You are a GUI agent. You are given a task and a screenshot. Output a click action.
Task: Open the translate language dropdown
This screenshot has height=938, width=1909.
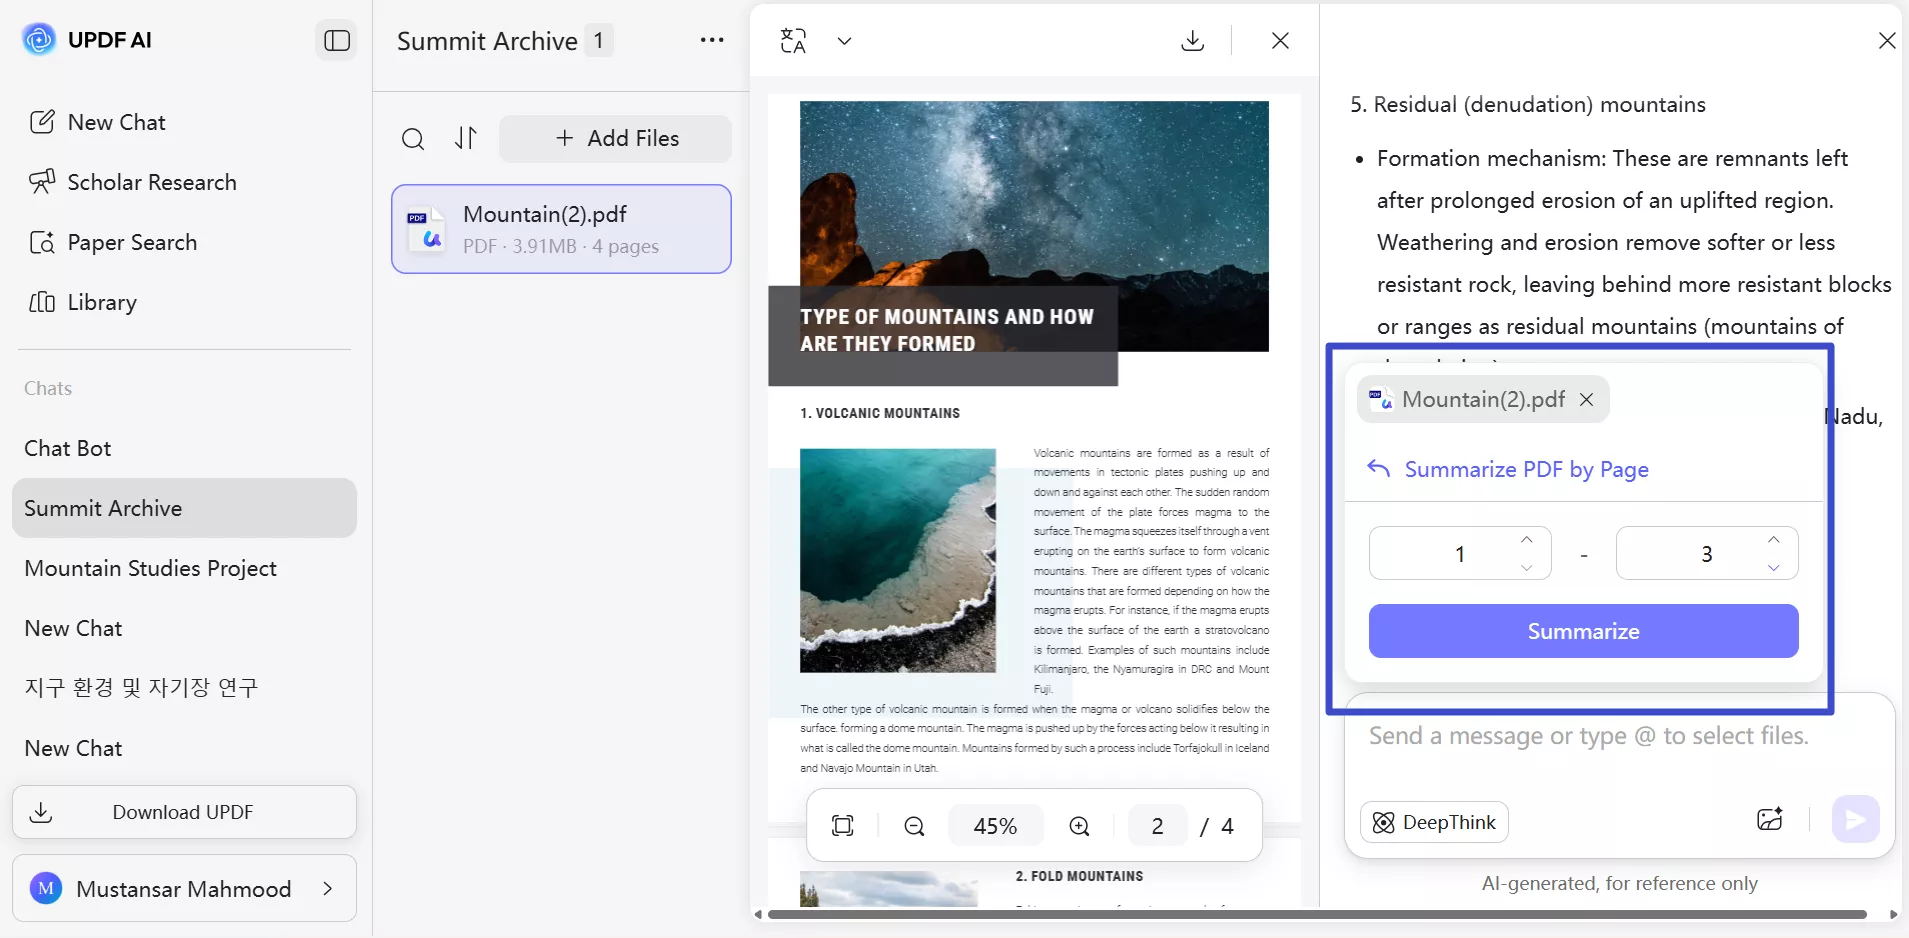tap(843, 41)
